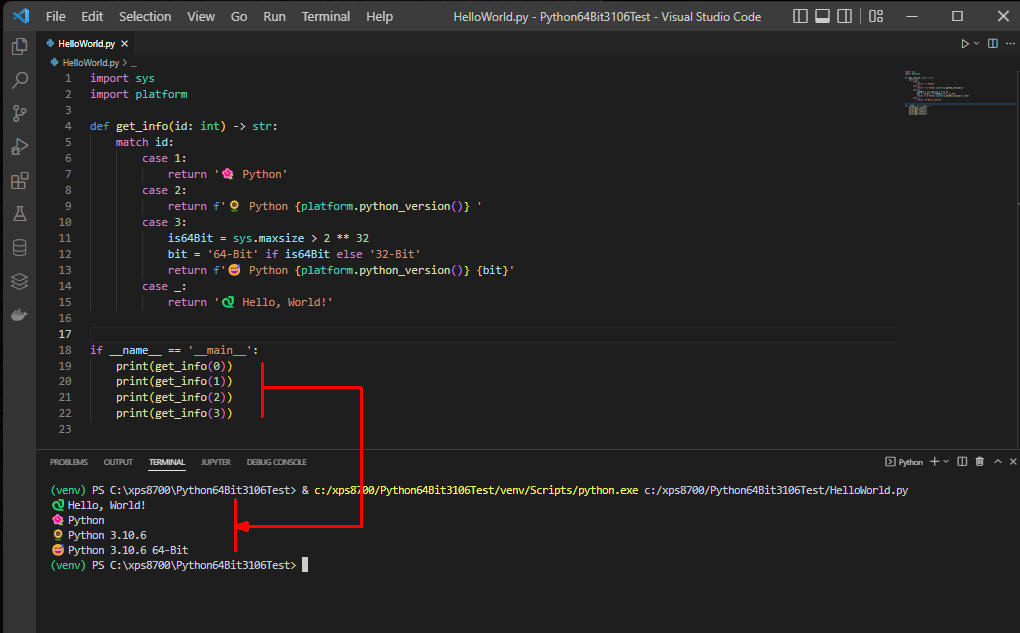Open the View menu
Viewport: 1020px width, 633px height.
click(x=200, y=16)
